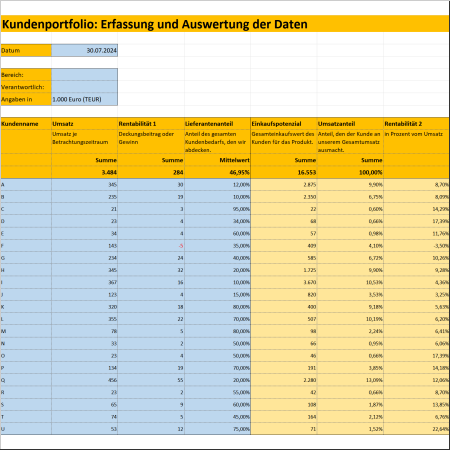
Task: Click customer name cell 'A'
Action: coord(26,185)
